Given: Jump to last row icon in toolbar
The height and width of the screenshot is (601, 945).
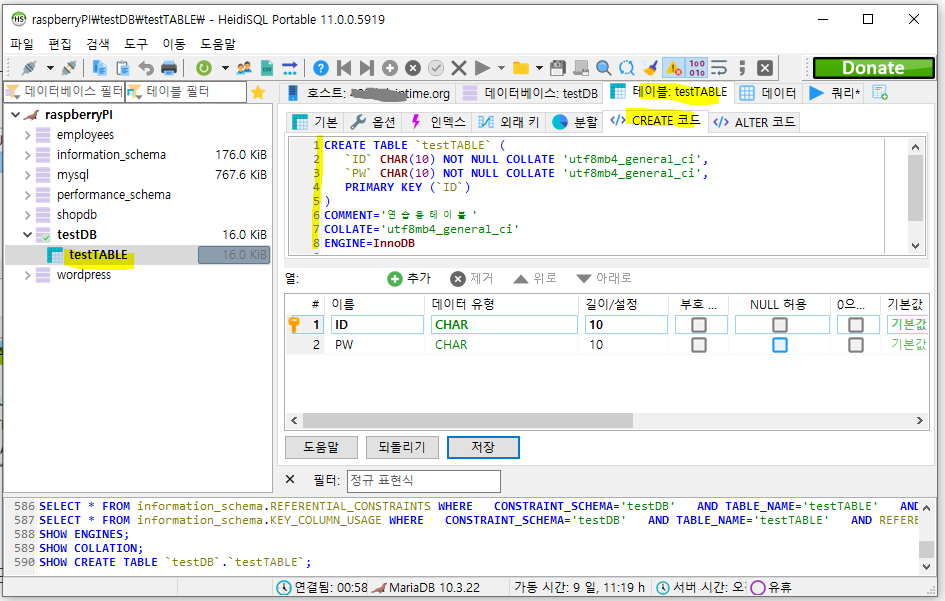Looking at the screenshot, I should (366, 68).
